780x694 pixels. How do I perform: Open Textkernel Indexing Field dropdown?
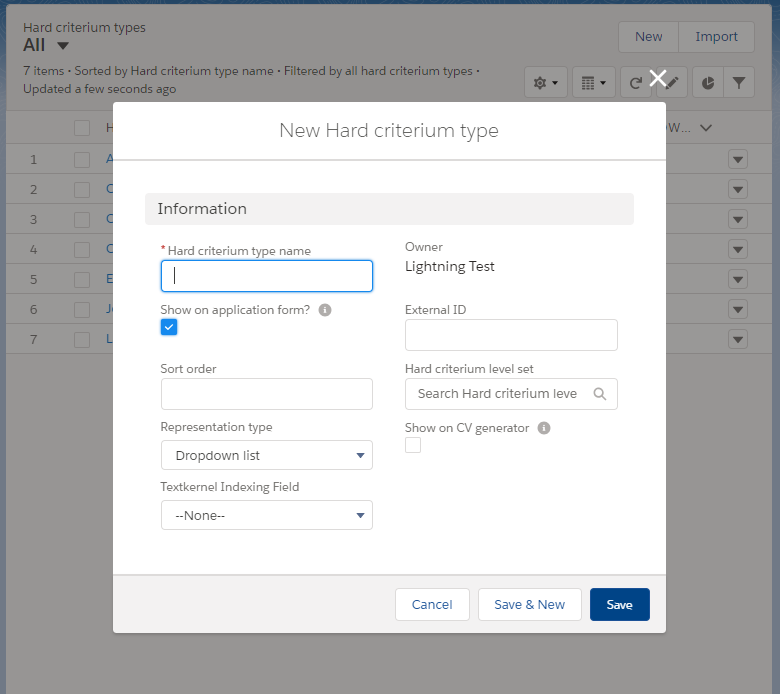(267, 515)
